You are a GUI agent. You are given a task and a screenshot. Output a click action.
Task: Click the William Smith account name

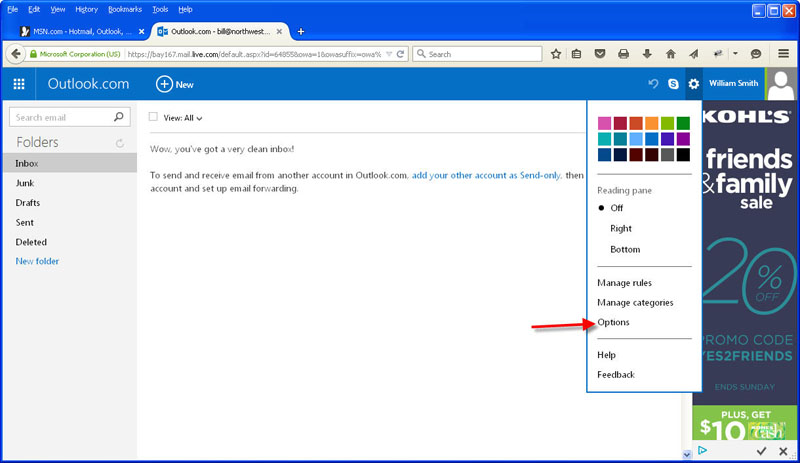pos(733,83)
